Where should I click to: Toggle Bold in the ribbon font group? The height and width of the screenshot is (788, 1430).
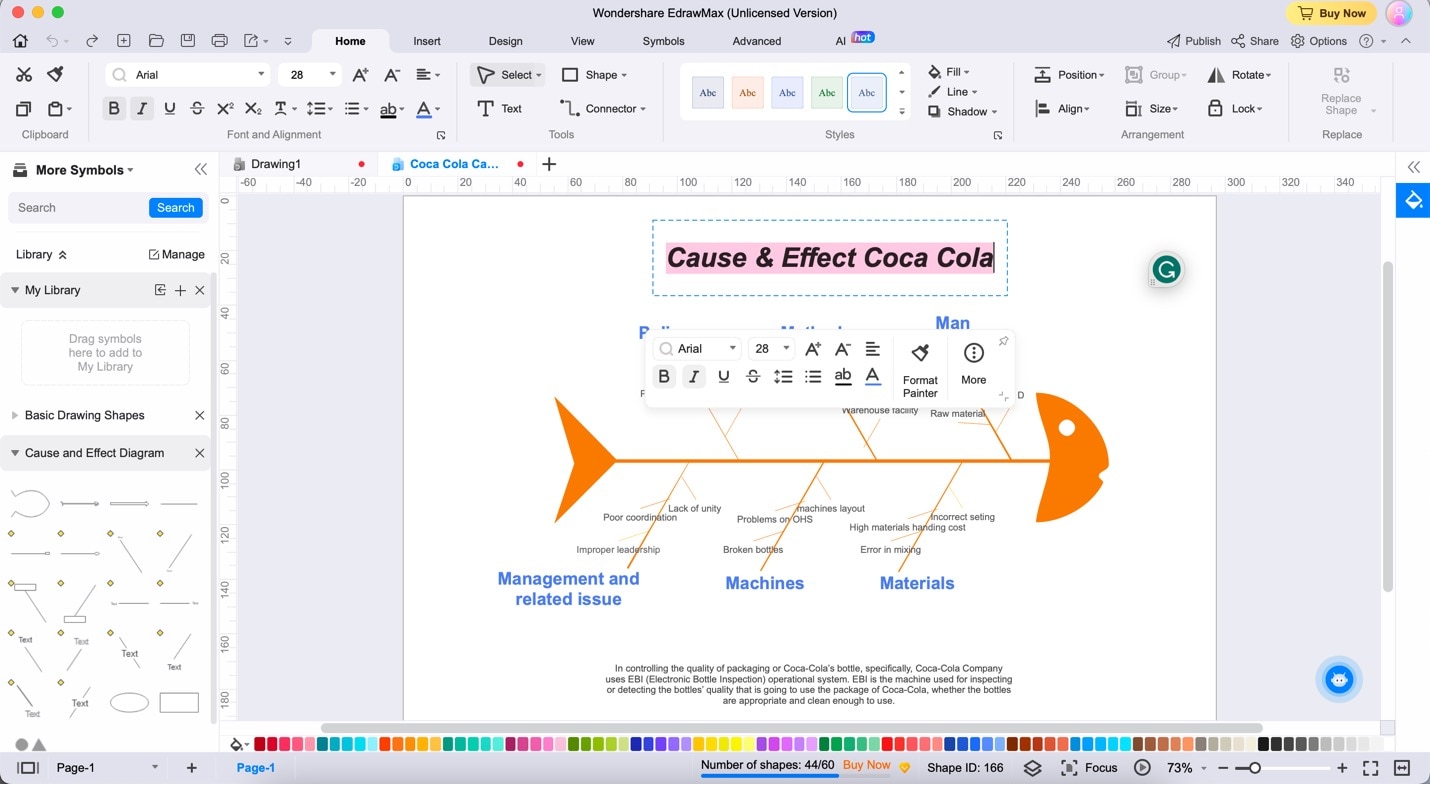pos(114,108)
